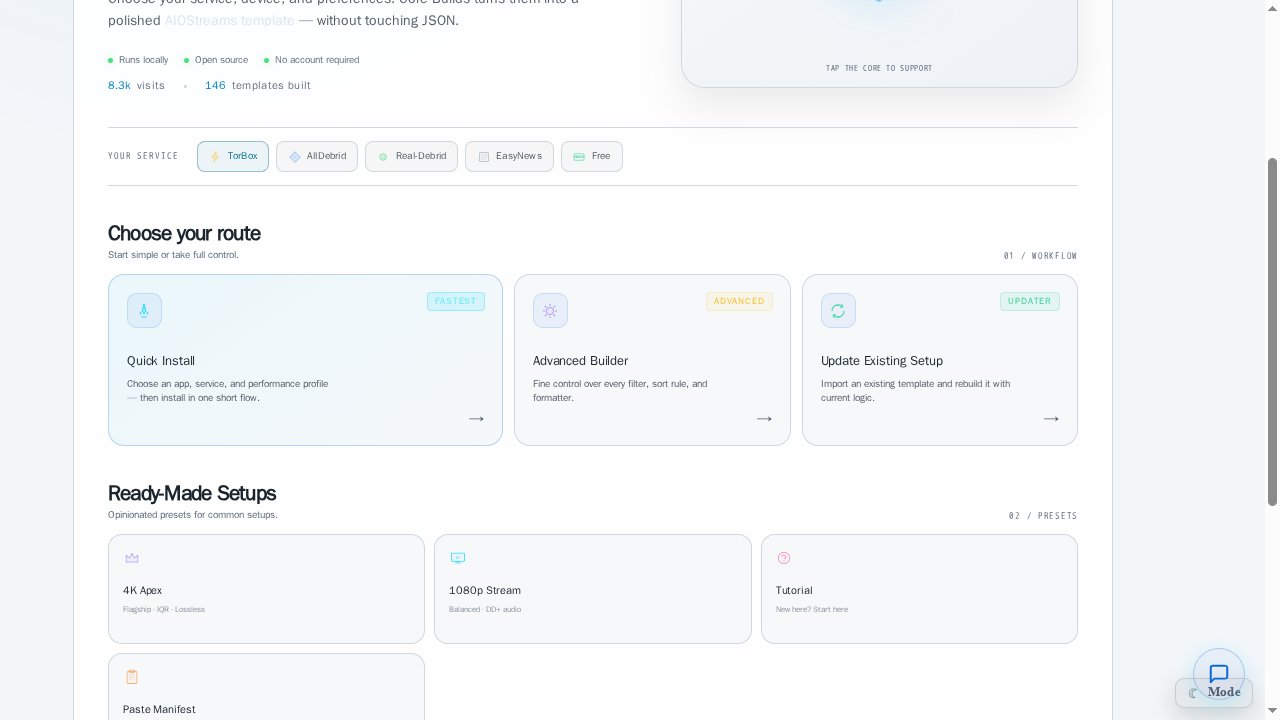This screenshot has height=720, width=1280.
Task: Click the question mark icon on Tutorial
Action: tap(784, 558)
